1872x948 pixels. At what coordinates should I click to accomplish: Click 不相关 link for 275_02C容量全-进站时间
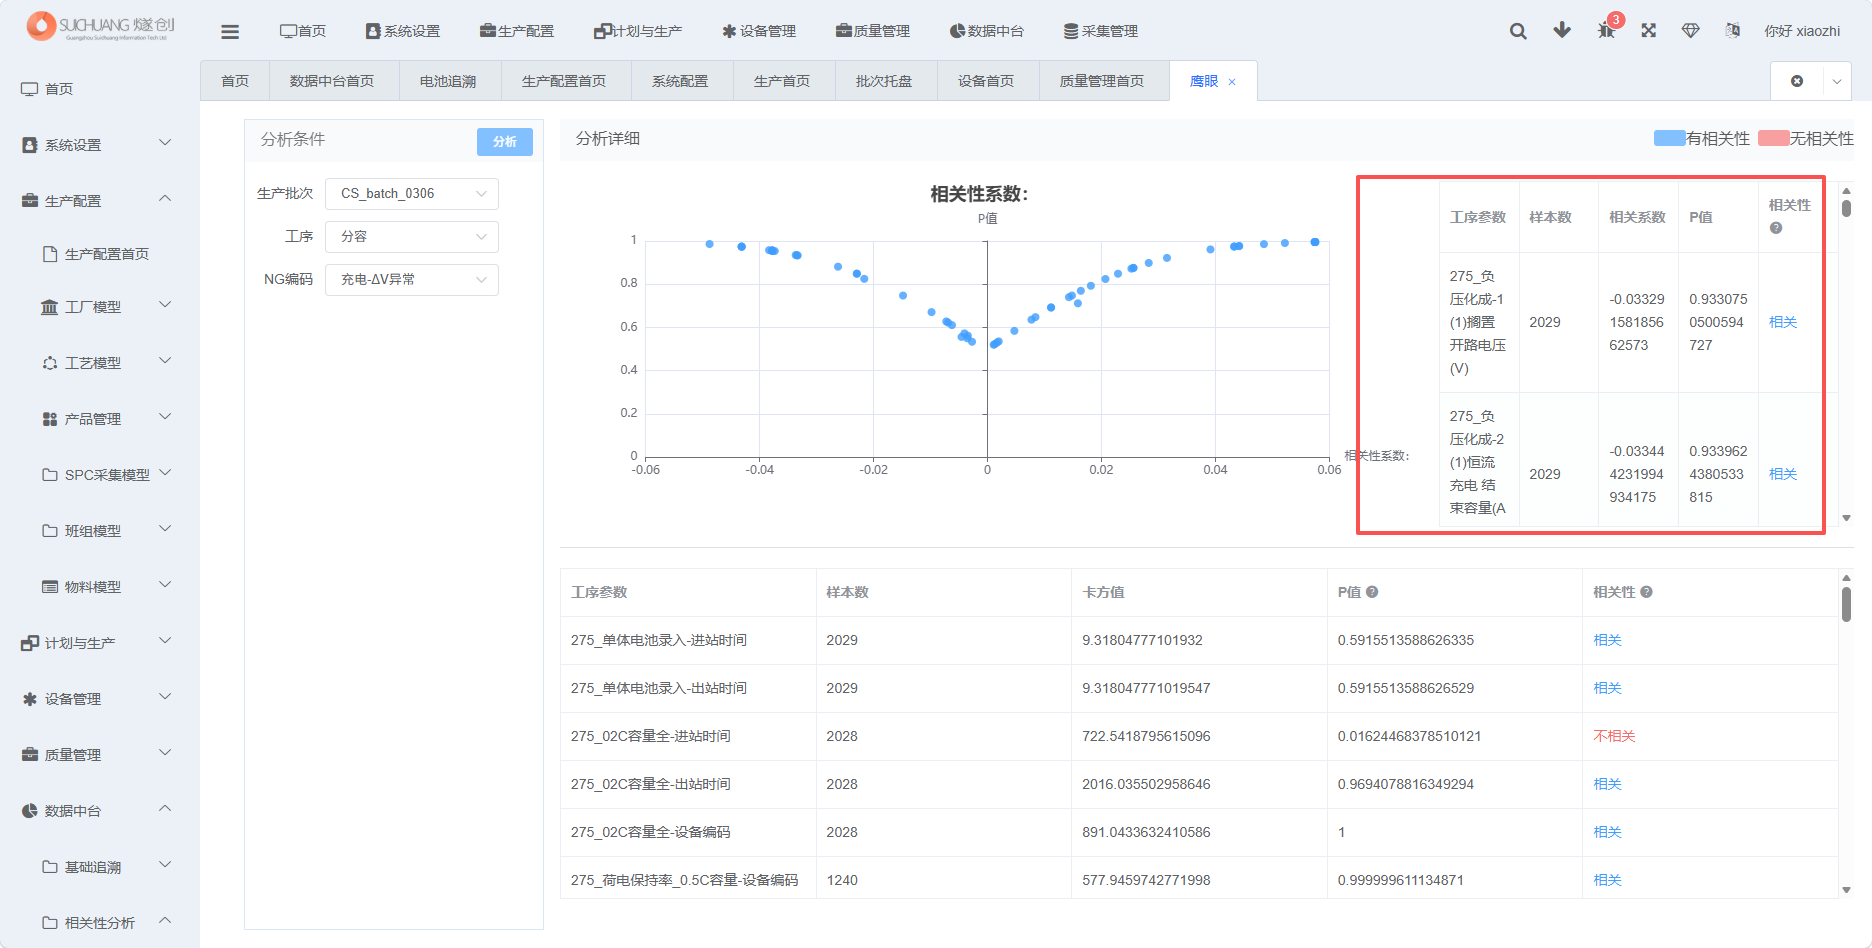(x=1614, y=736)
